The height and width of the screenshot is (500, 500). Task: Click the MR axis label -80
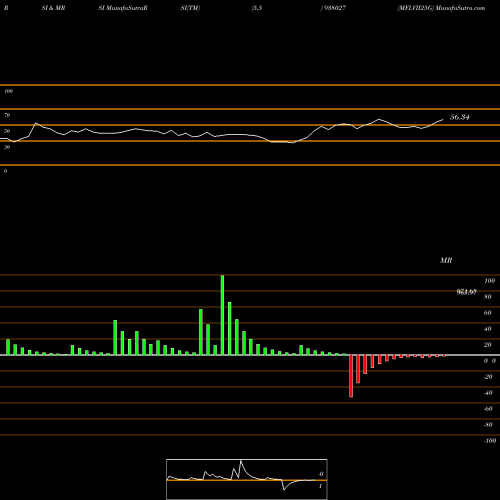(x=488, y=425)
